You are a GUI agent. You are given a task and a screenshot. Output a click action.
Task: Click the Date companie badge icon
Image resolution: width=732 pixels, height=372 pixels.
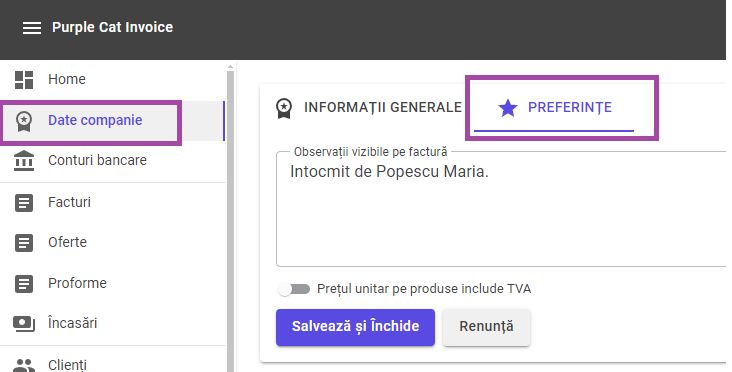(24, 121)
